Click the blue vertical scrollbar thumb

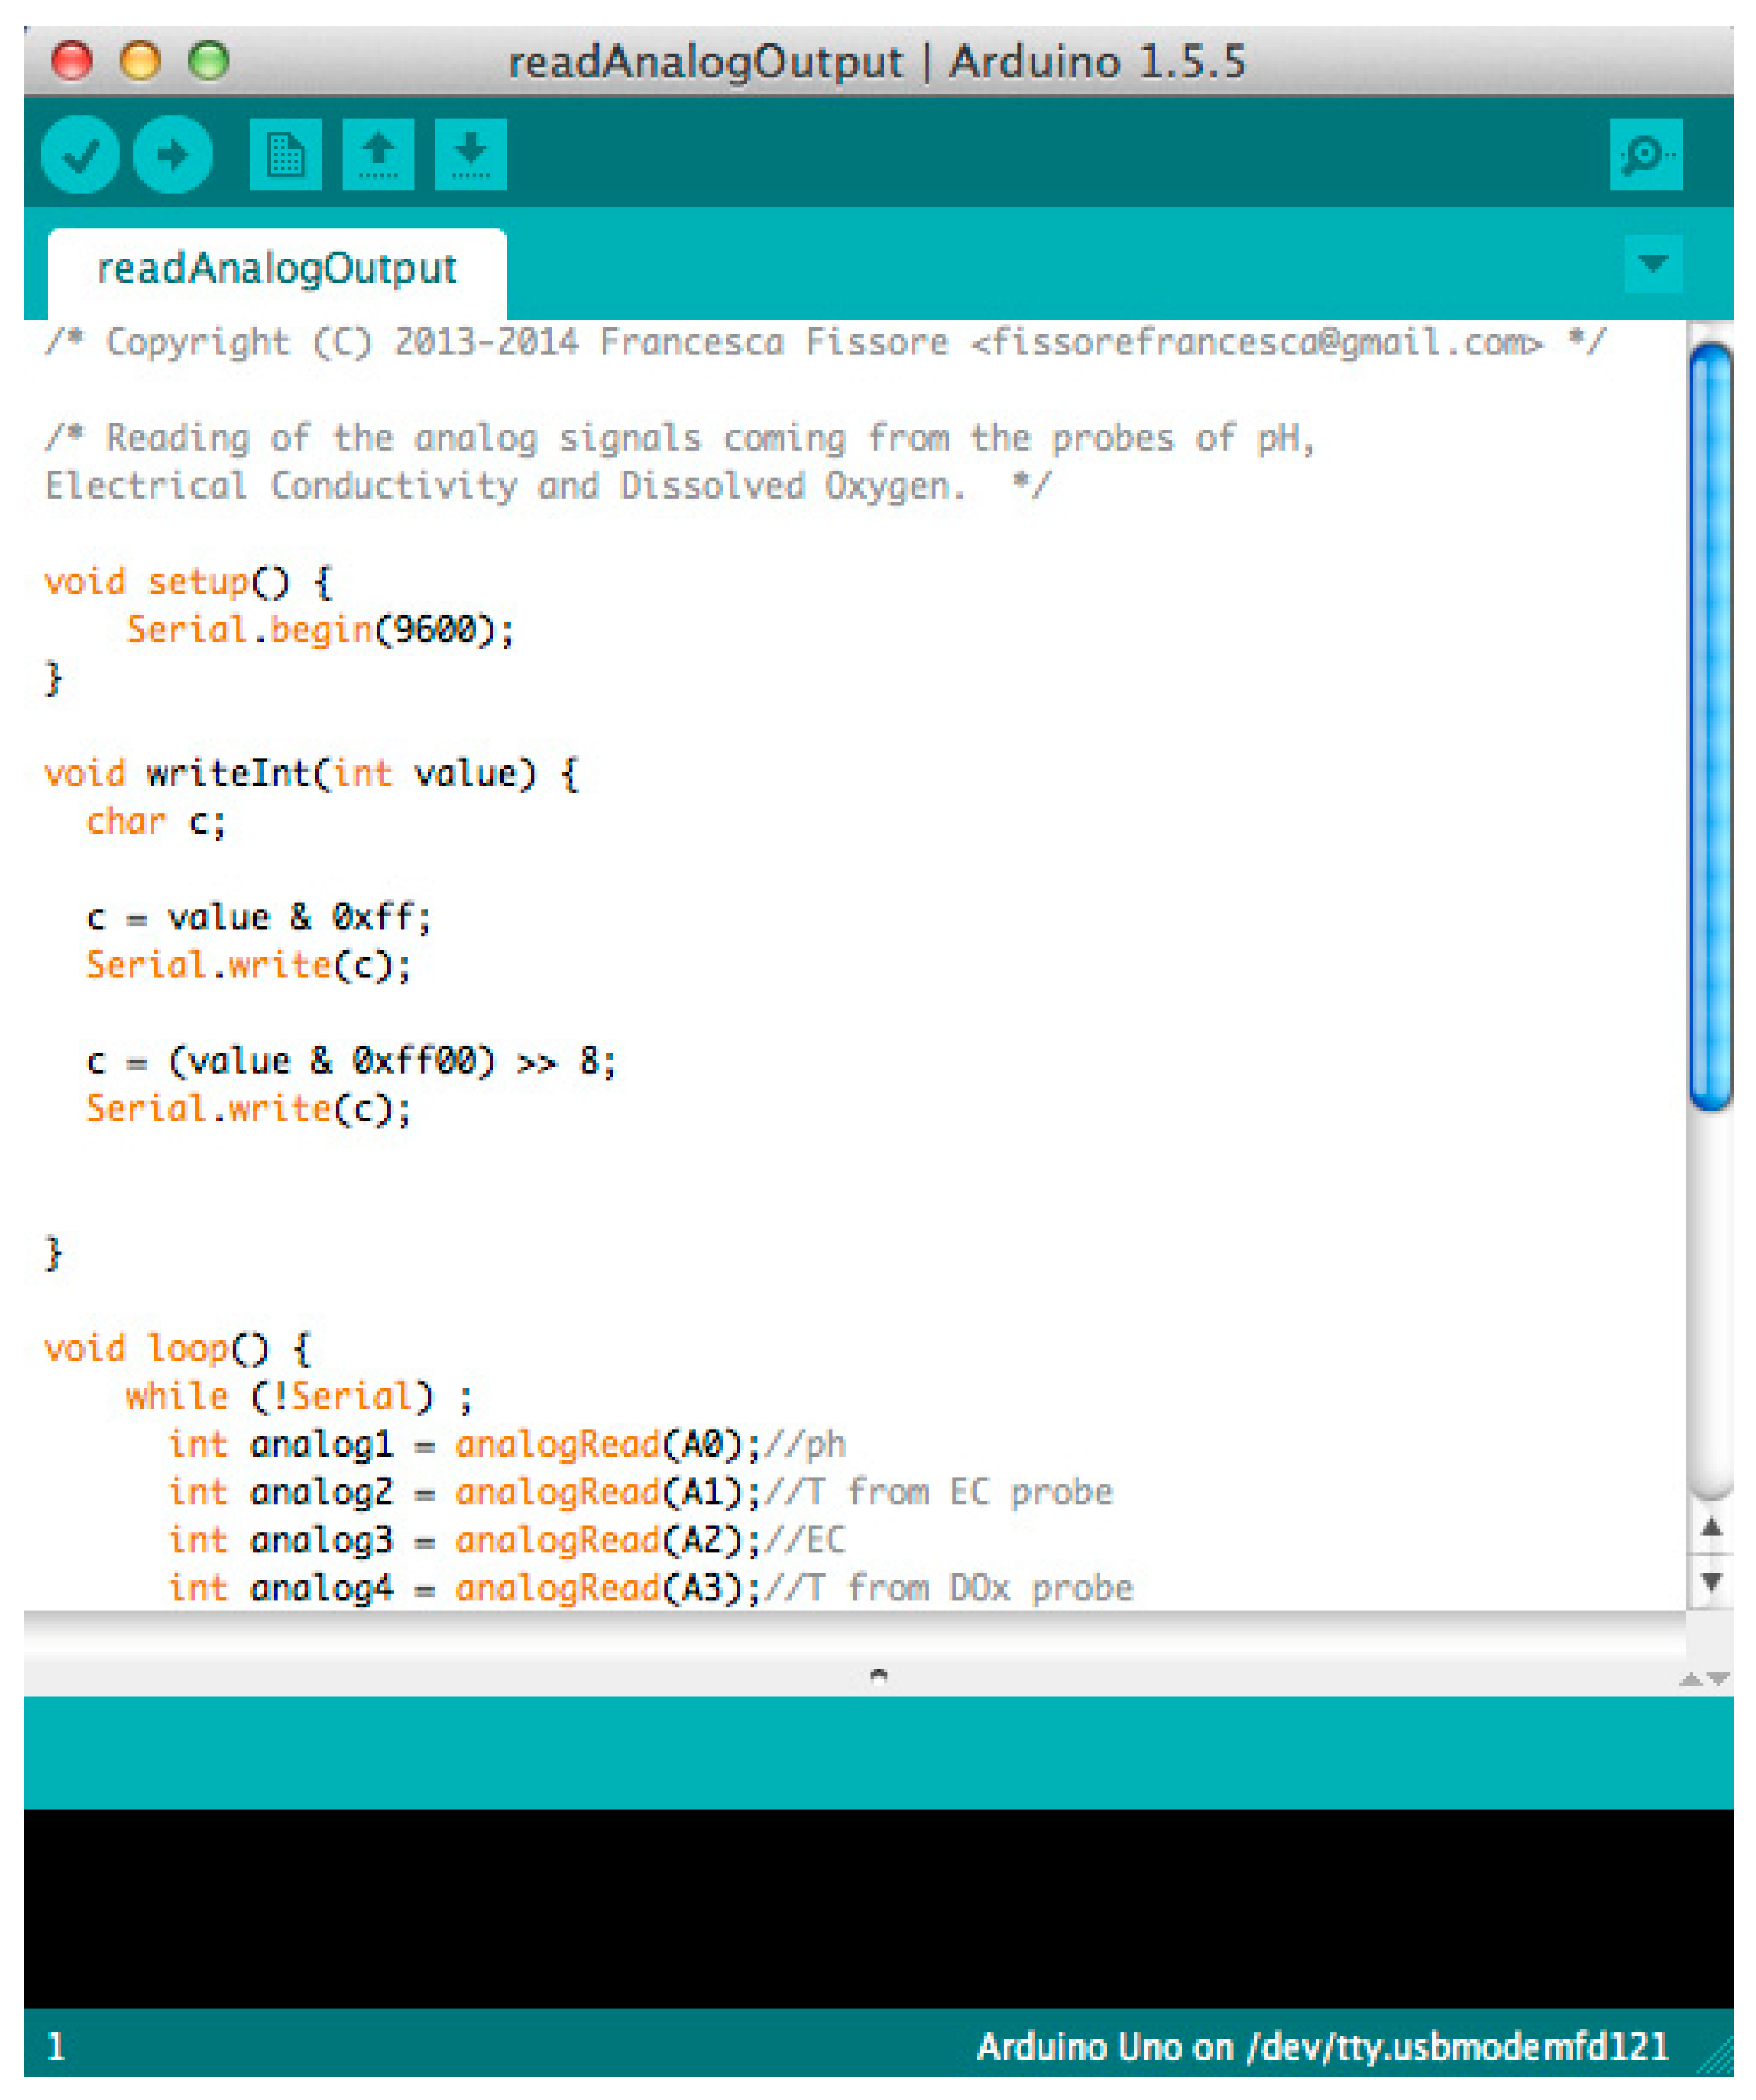point(1711,727)
